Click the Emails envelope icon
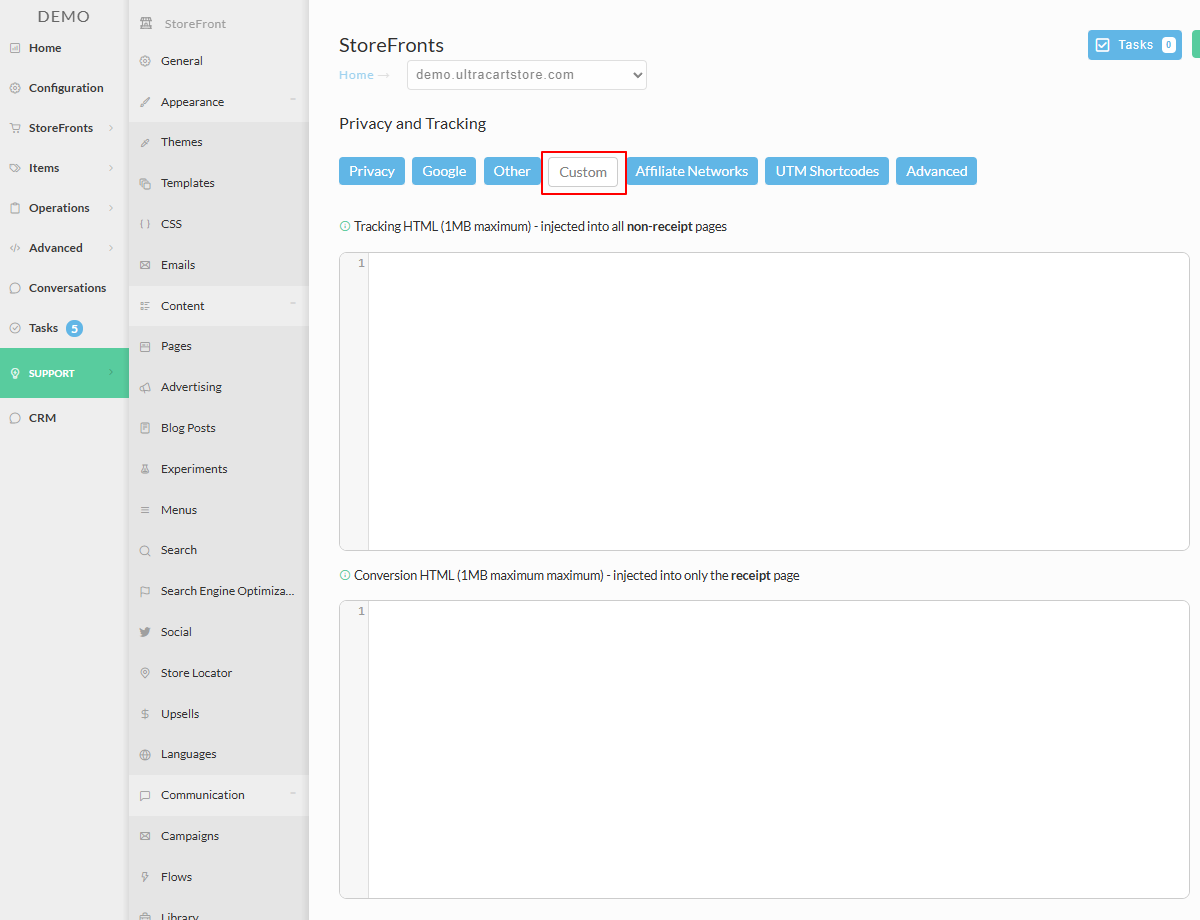Image resolution: width=1200 pixels, height=920 pixels. click(x=145, y=265)
